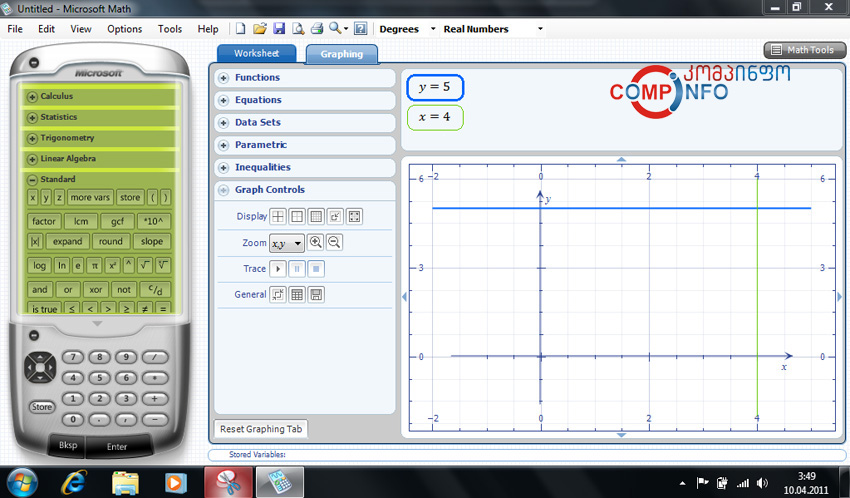Click the plotting range icon in General

pyautogui.click(x=278, y=295)
